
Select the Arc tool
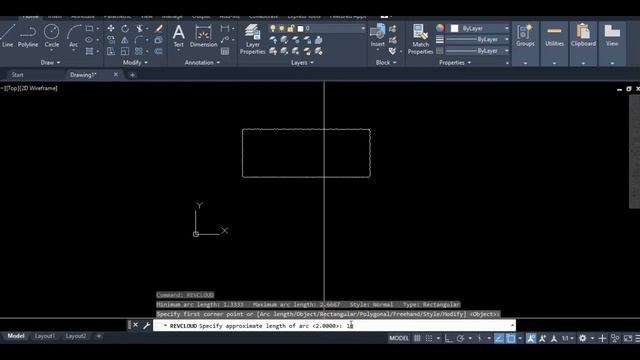(73, 36)
